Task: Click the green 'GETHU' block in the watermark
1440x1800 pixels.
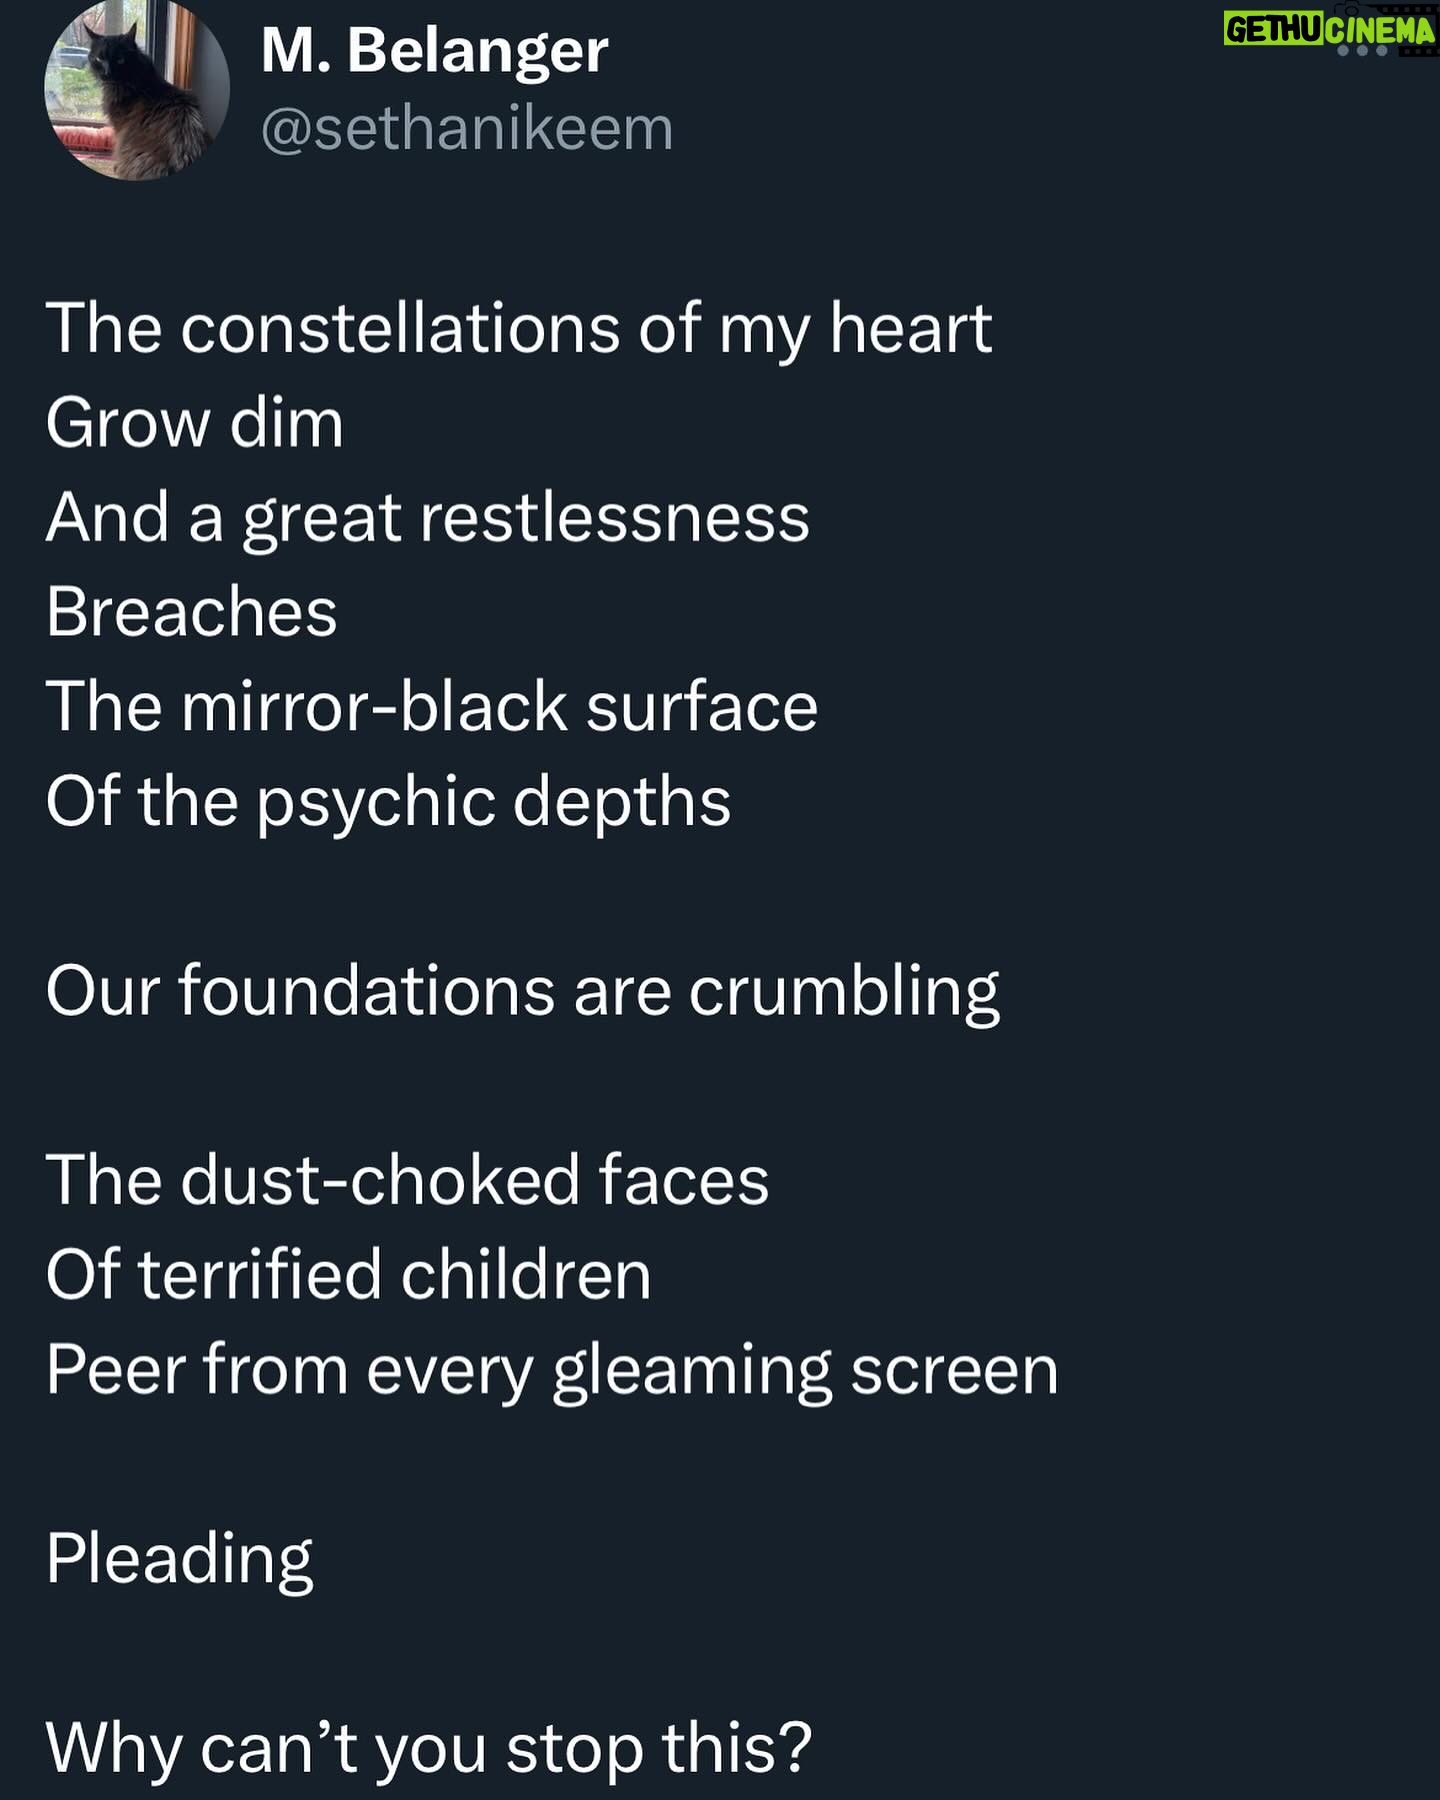Action: tap(1273, 28)
